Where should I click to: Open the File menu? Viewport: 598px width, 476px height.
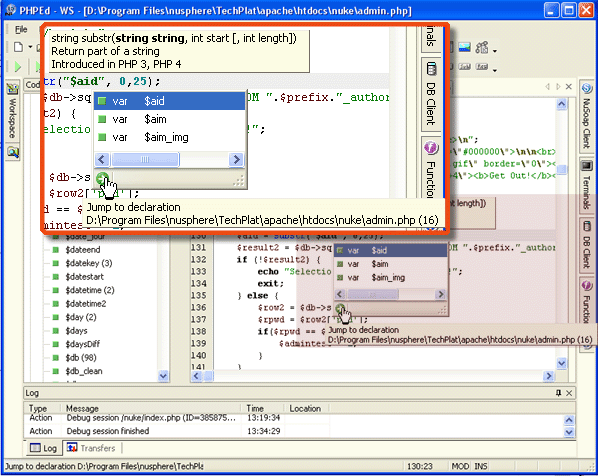[21, 29]
